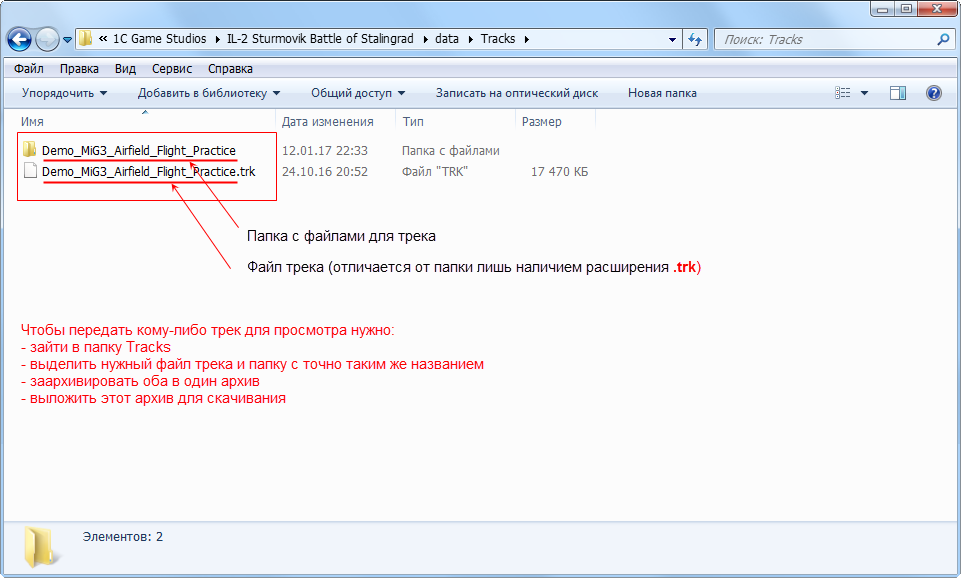Open the view options dropdown arrow
This screenshot has width=961, height=578.
click(x=864, y=93)
